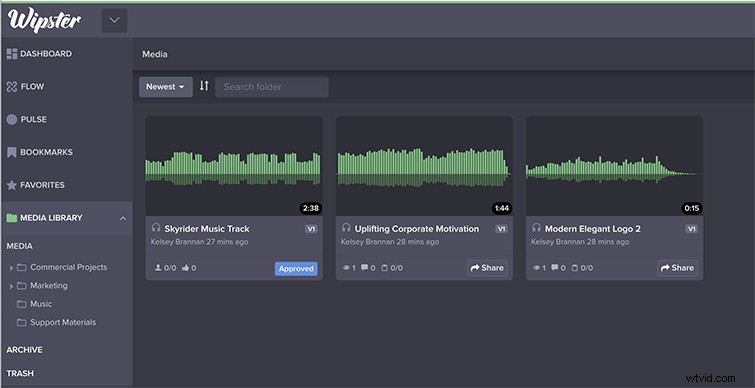Viewport: 755px width, 388px height.
Task: Share the Uplifting Corporate Motivation track
Action: point(487,268)
